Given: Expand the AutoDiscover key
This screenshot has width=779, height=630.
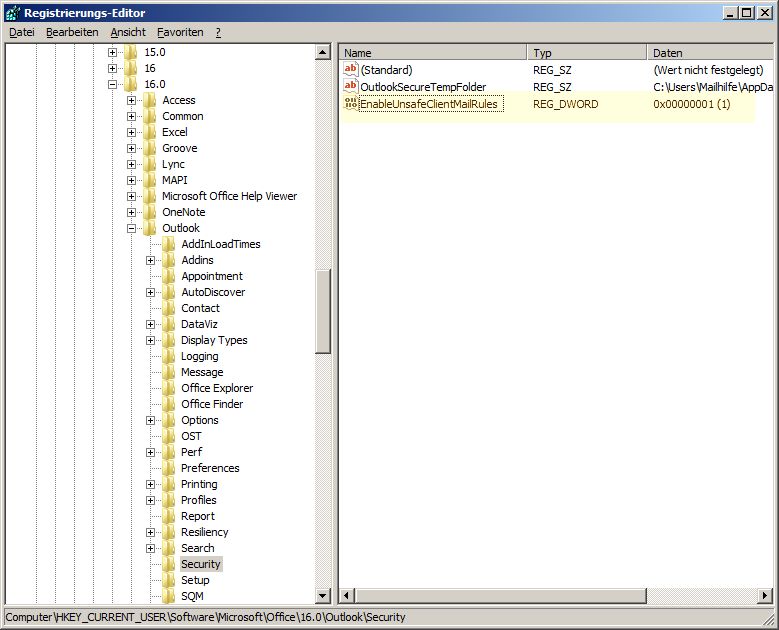Looking at the screenshot, I should click(x=150, y=292).
